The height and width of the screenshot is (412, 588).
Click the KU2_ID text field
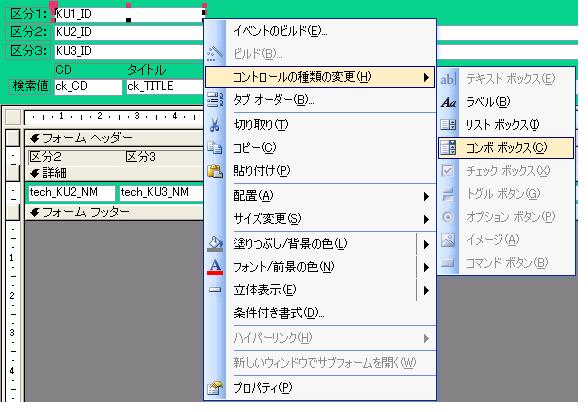[129, 32]
